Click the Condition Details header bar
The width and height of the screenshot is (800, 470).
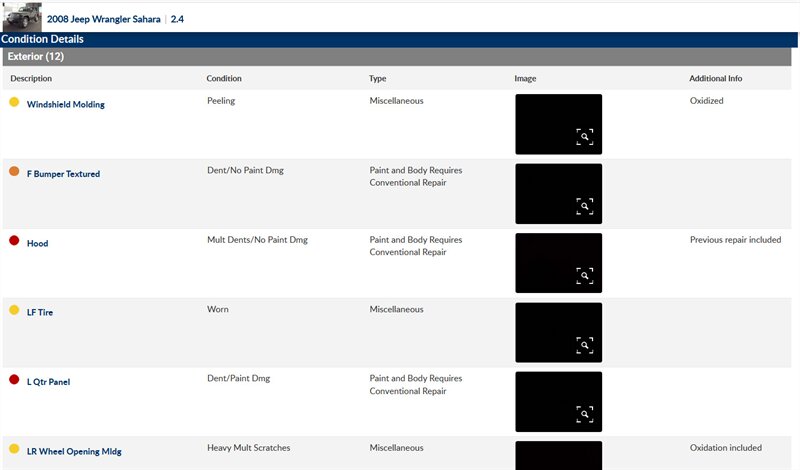pyautogui.click(x=42, y=39)
